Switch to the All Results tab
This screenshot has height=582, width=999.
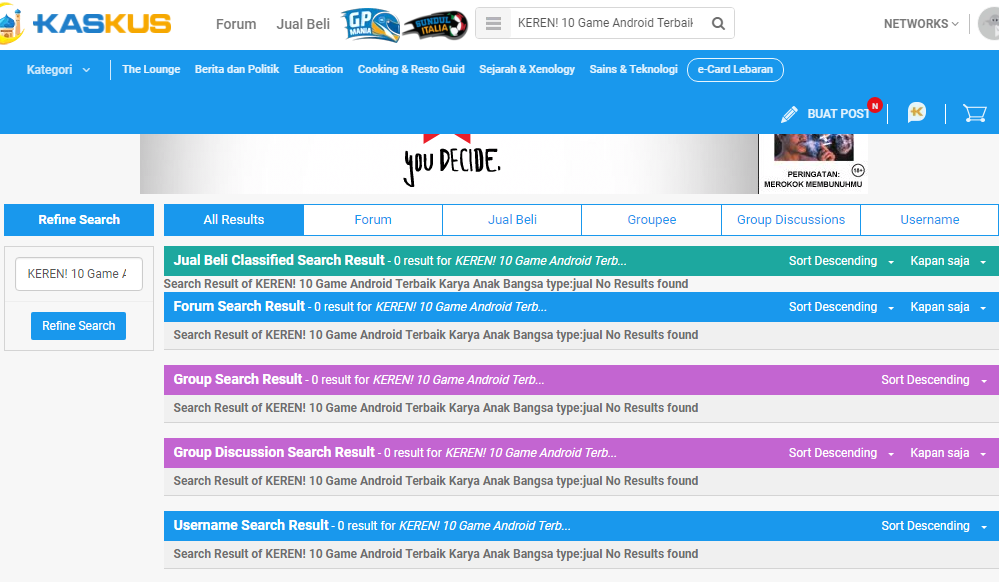[234, 220]
